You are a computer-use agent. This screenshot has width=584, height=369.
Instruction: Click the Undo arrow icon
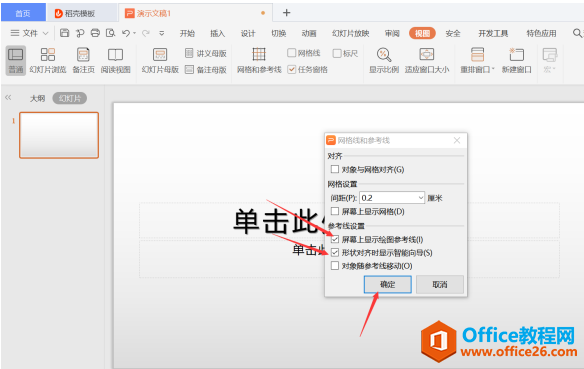126,33
